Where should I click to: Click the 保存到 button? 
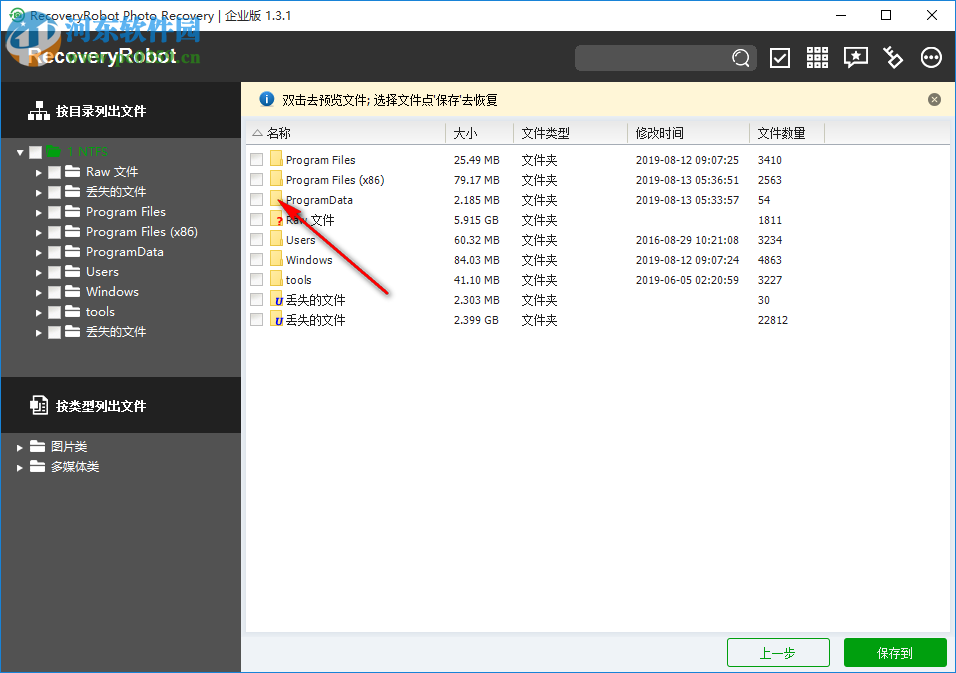[895, 652]
